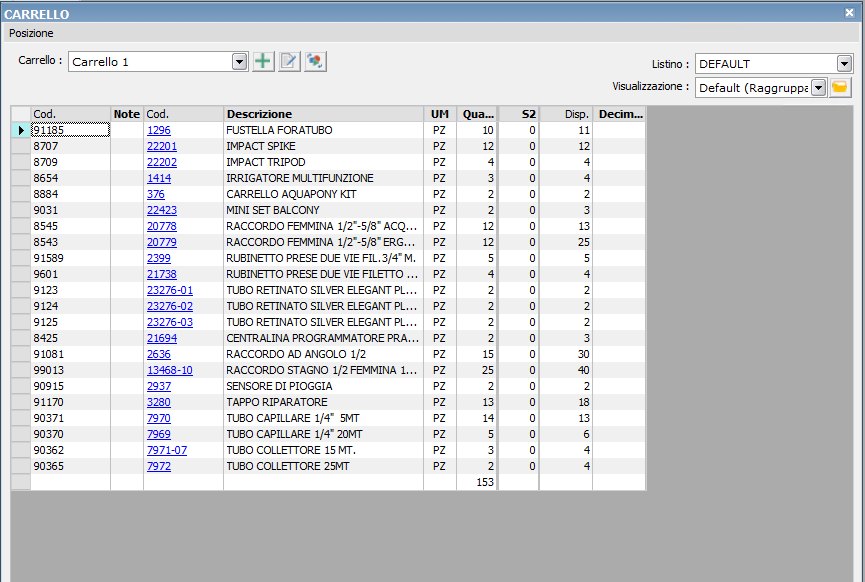The height and width of the screenshot is (582, 865).
Task: Select cell with code 99013
Action: pos(71,370)
